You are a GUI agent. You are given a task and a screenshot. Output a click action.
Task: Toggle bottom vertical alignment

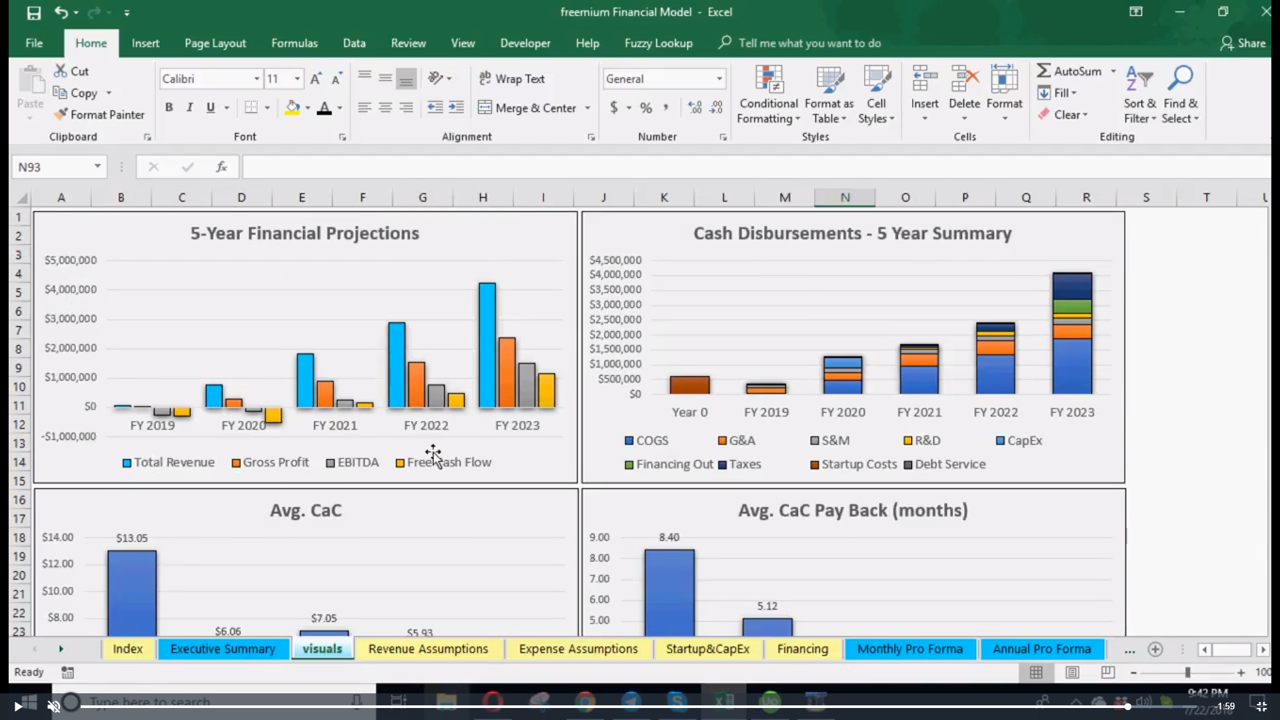click(406, 79)
